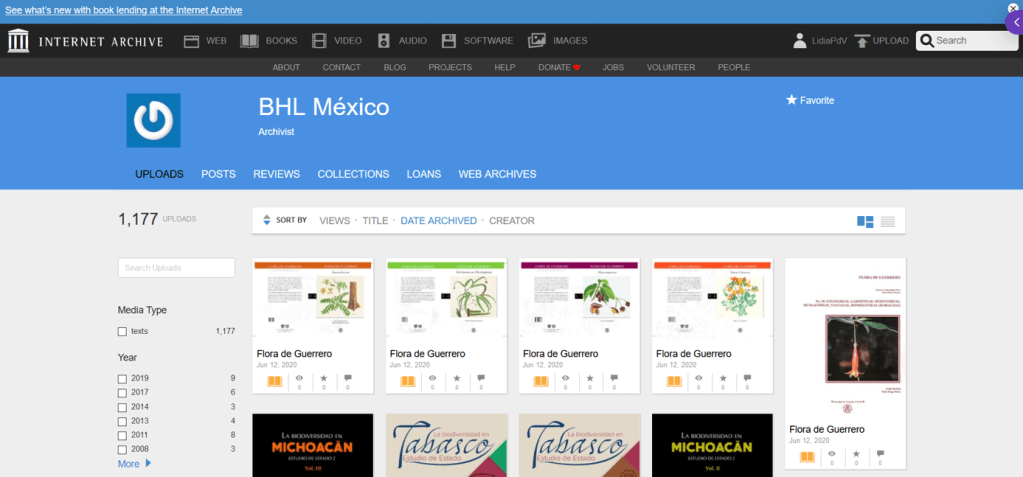This screenshot has height=477, width=1023.
Task: Switch to the Loans tab
Action: [424, 174]
